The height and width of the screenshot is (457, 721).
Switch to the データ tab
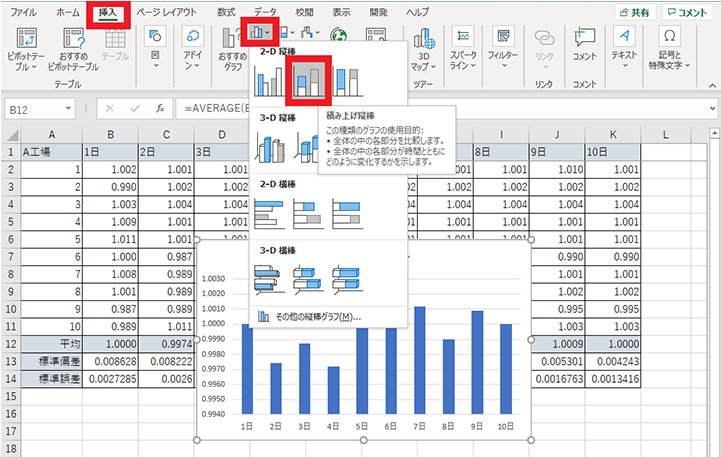[265, 12]
